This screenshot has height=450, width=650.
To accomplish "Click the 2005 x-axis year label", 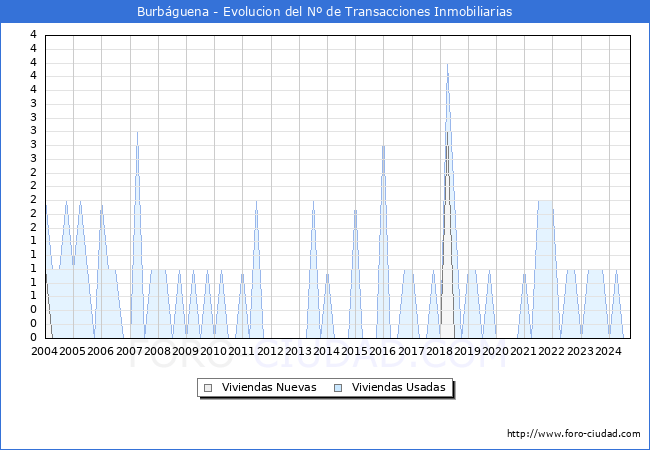I will [x=73, y=351].
